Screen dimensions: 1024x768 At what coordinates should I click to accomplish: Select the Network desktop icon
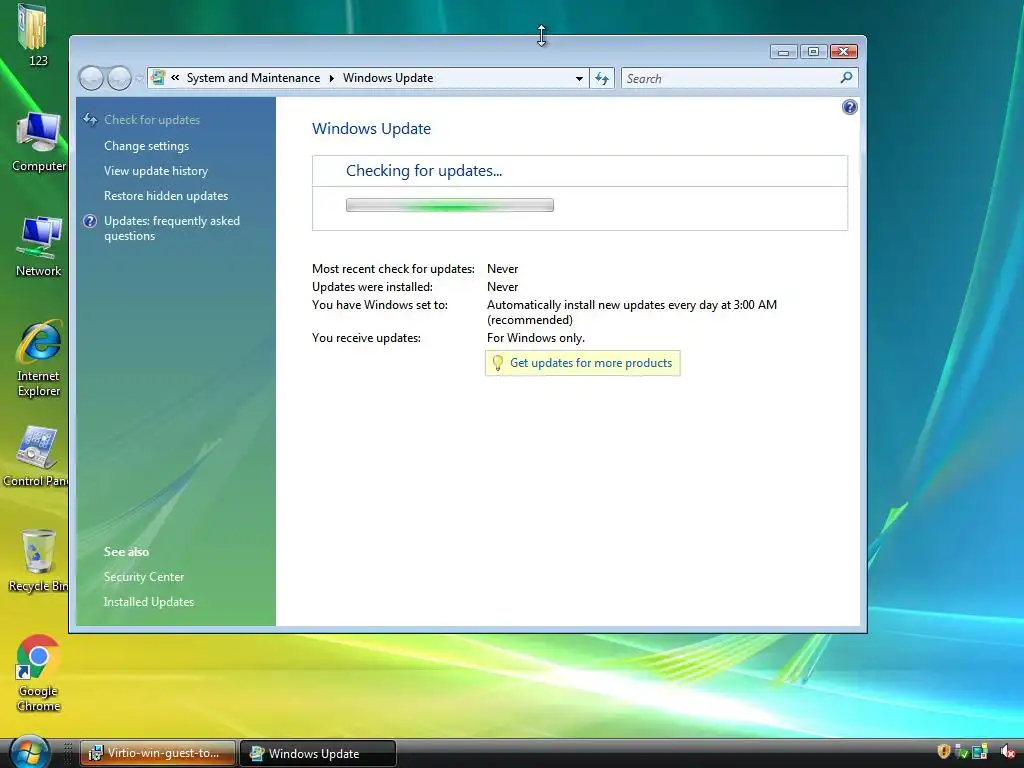point(39,246)
